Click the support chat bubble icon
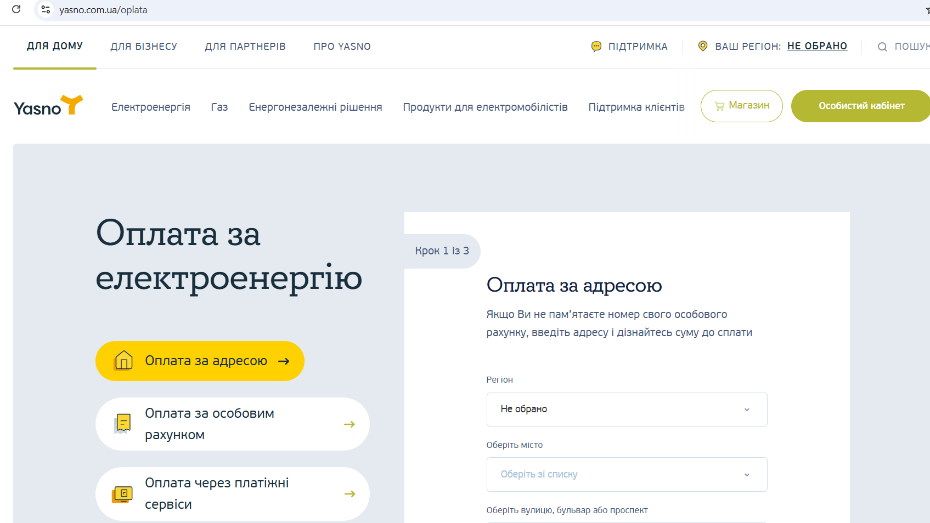 596,46
